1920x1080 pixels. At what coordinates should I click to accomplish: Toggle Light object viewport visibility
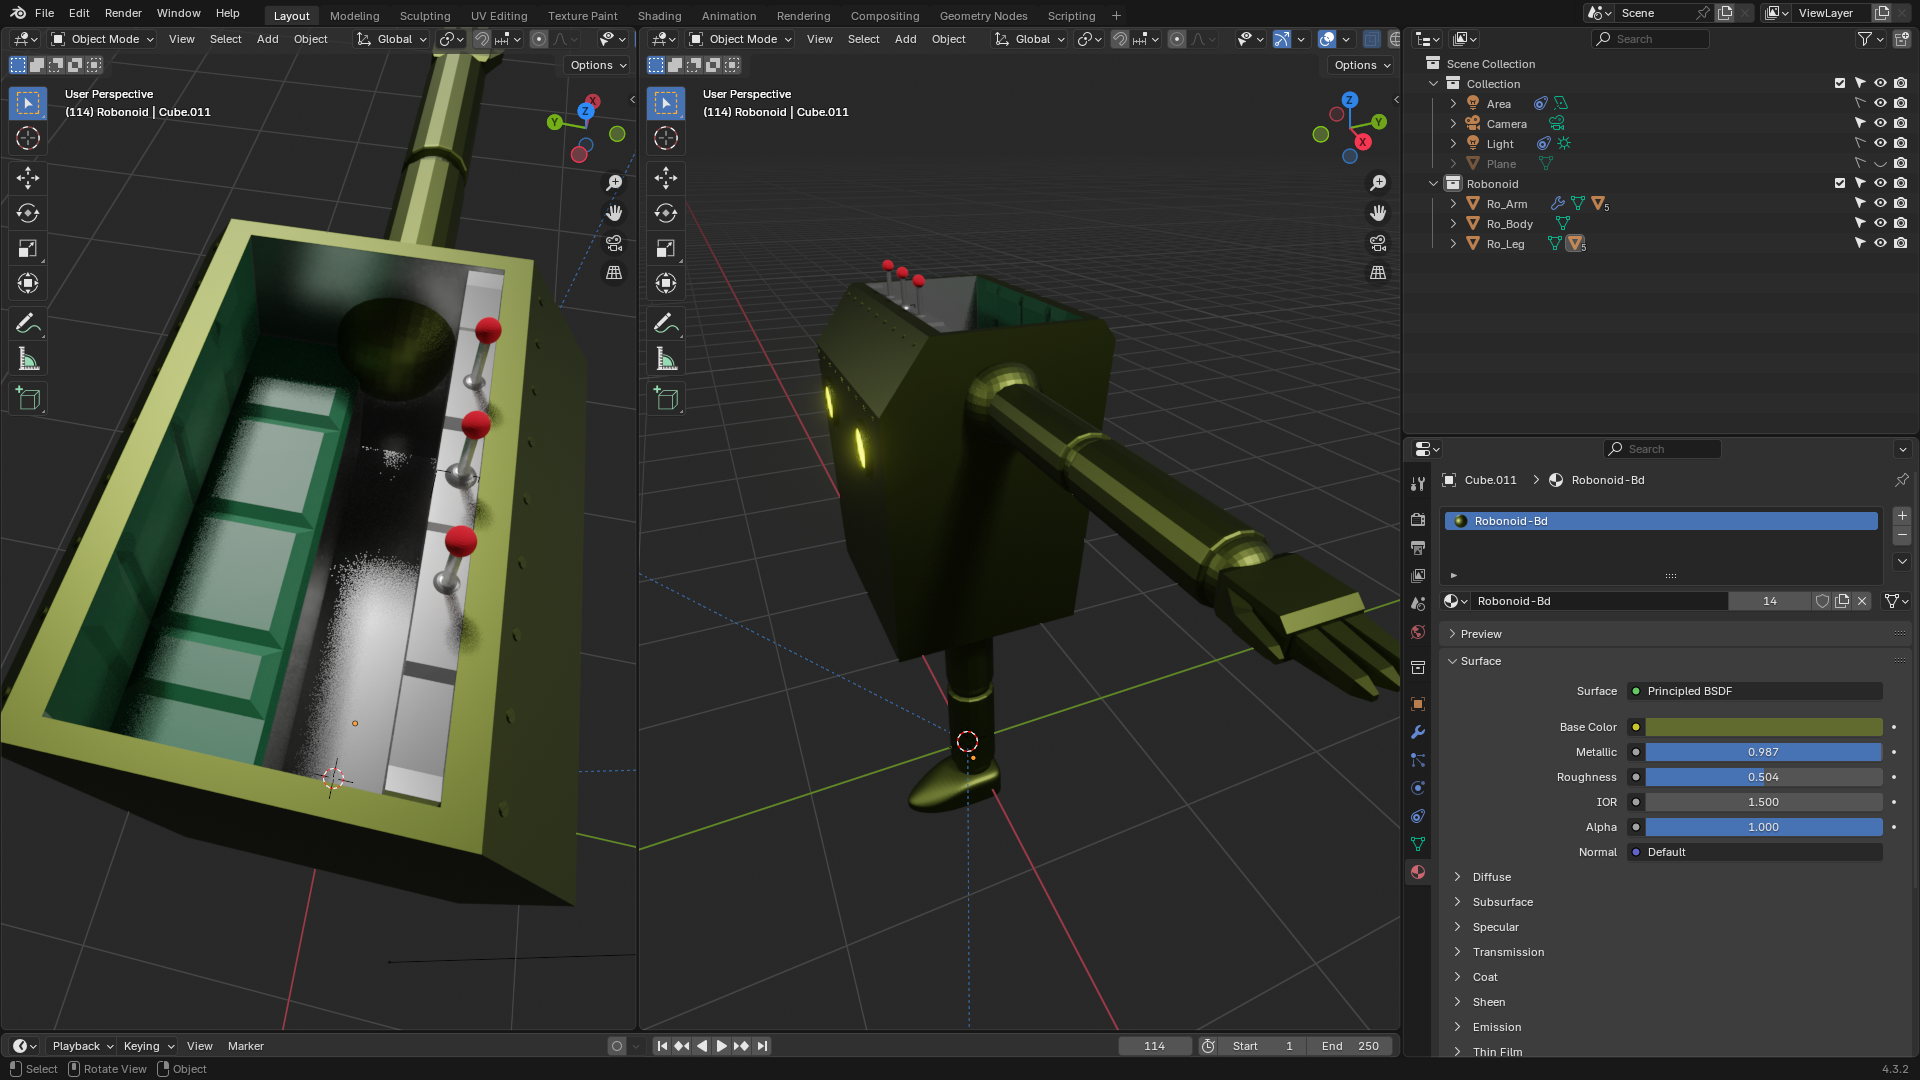1880,144
